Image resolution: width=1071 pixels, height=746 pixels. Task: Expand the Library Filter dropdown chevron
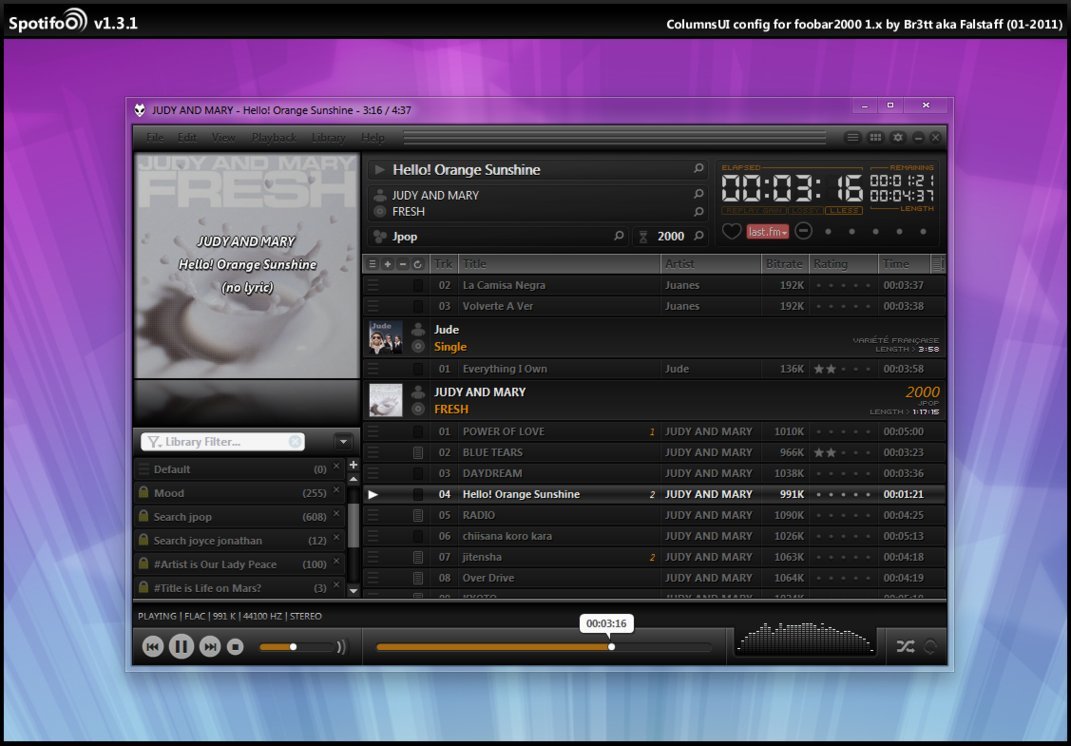(343, 440)
